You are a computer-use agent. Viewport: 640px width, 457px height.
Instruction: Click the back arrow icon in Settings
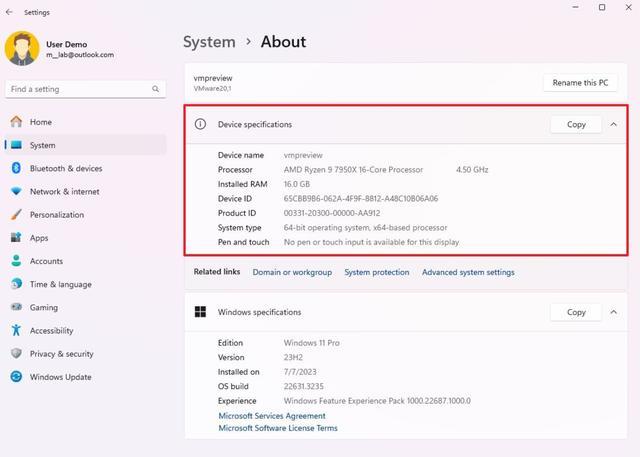pyautogui.click(x=9, y=12)
